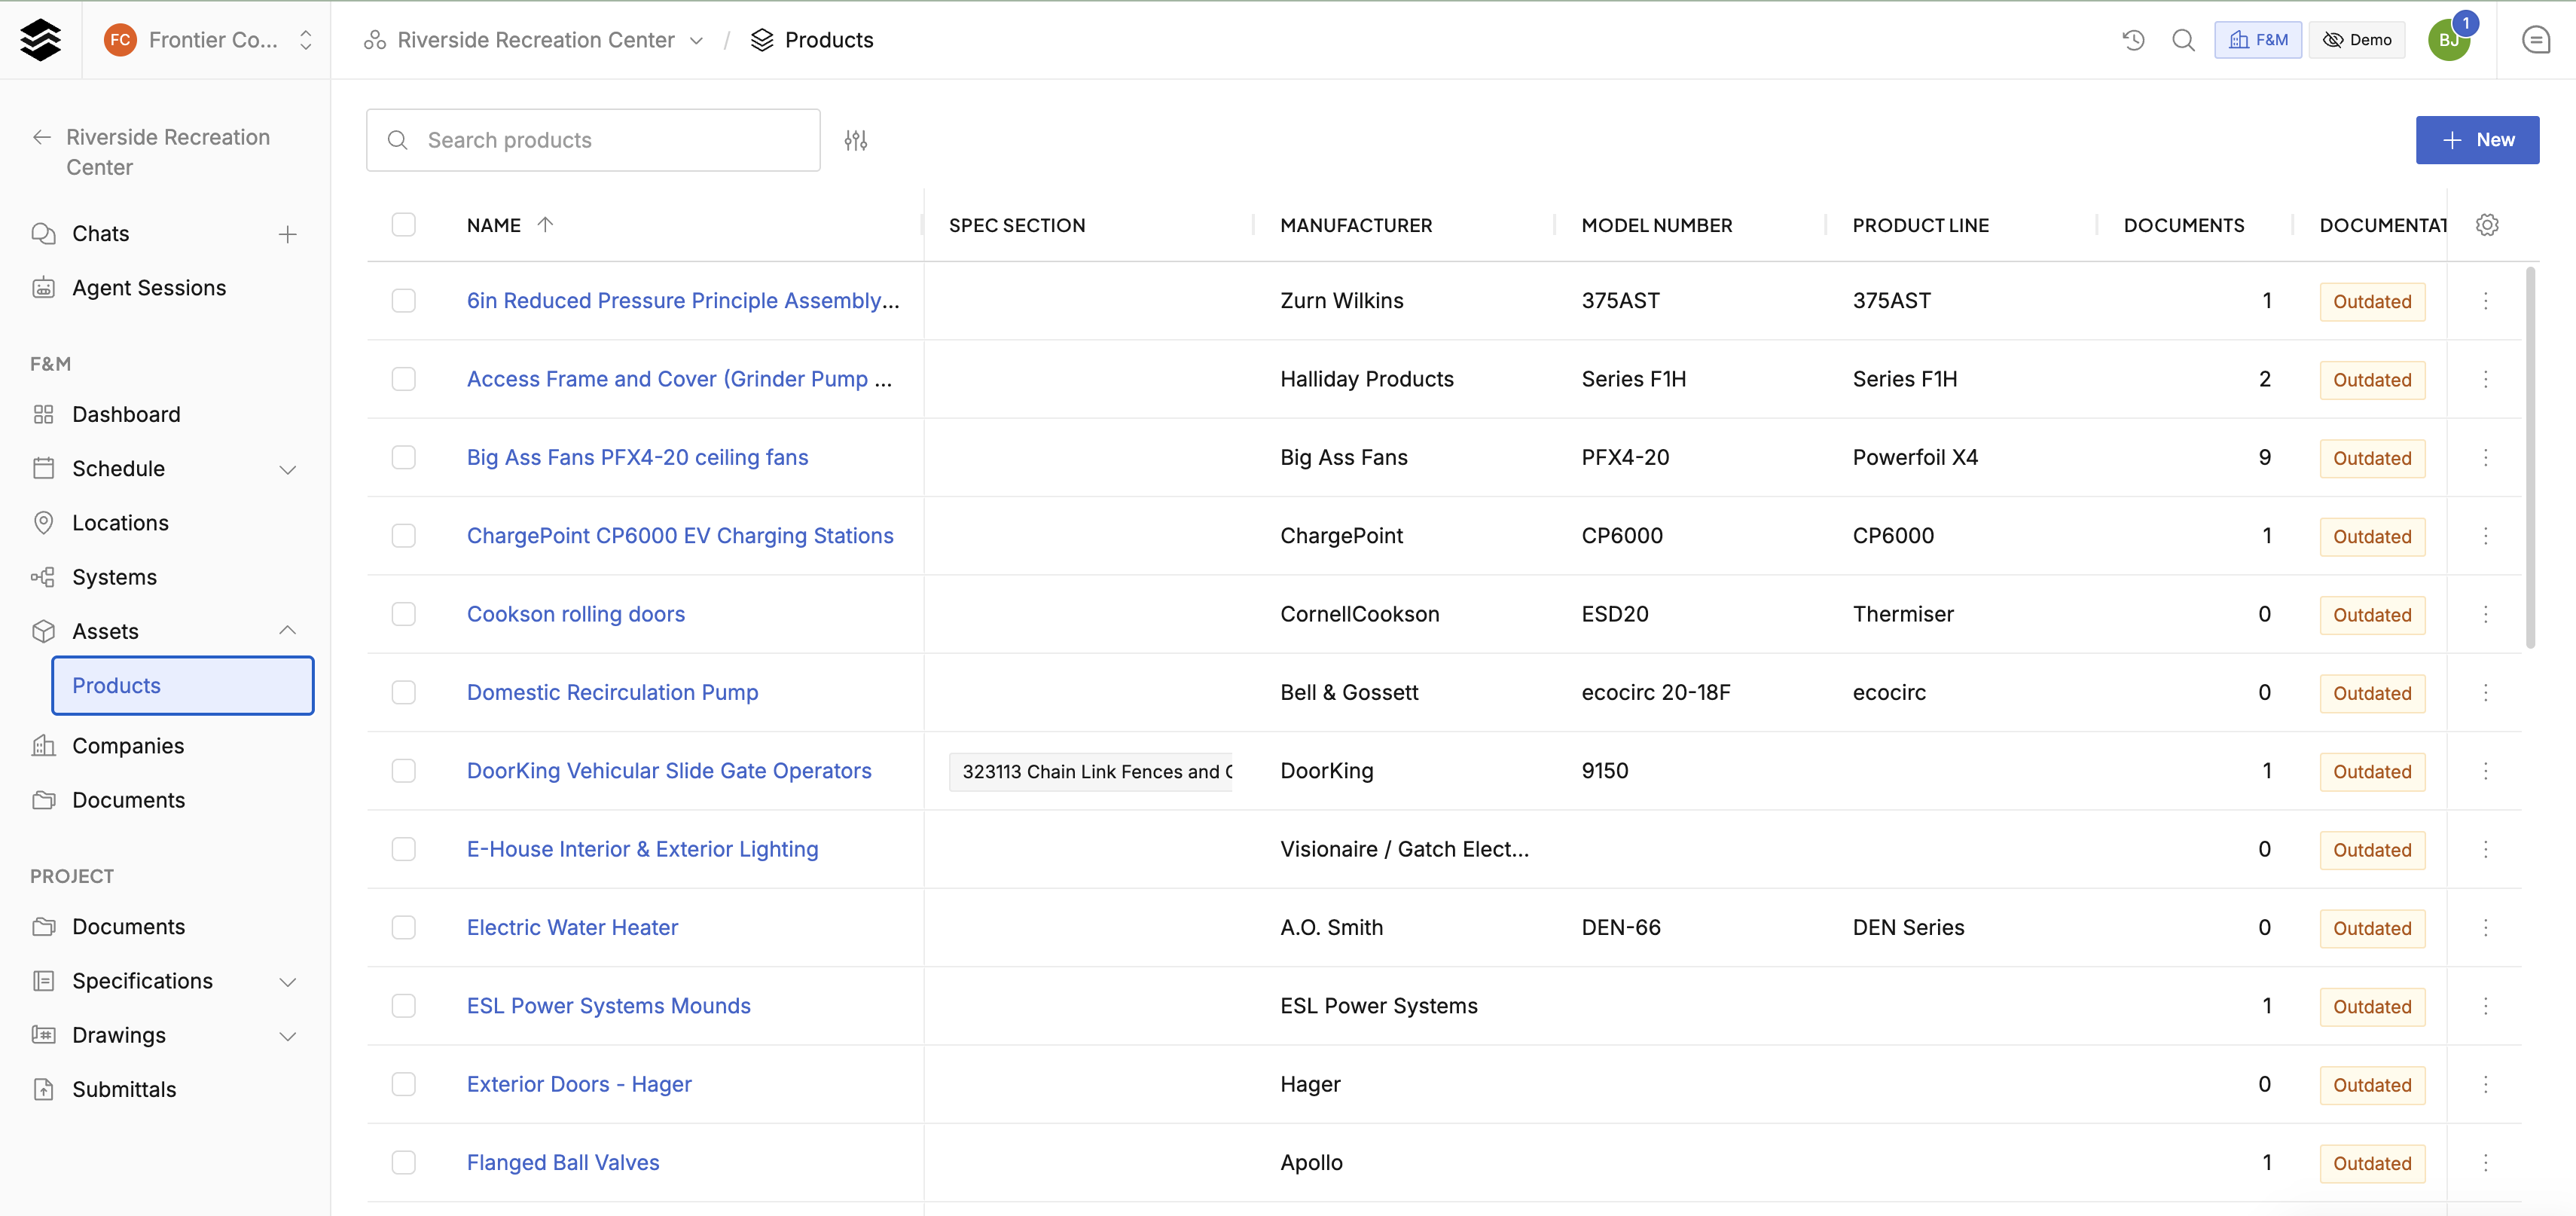The image size is (2576, 1216).
Task: Open row menu for Zurn Wilkins product
Action: pos(2485,301)
